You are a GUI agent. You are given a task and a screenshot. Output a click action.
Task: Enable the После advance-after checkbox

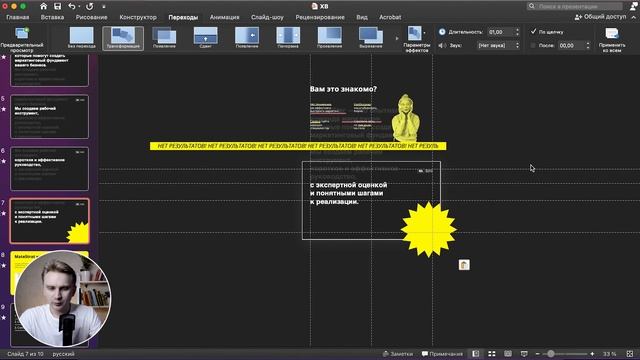point(533,45)
